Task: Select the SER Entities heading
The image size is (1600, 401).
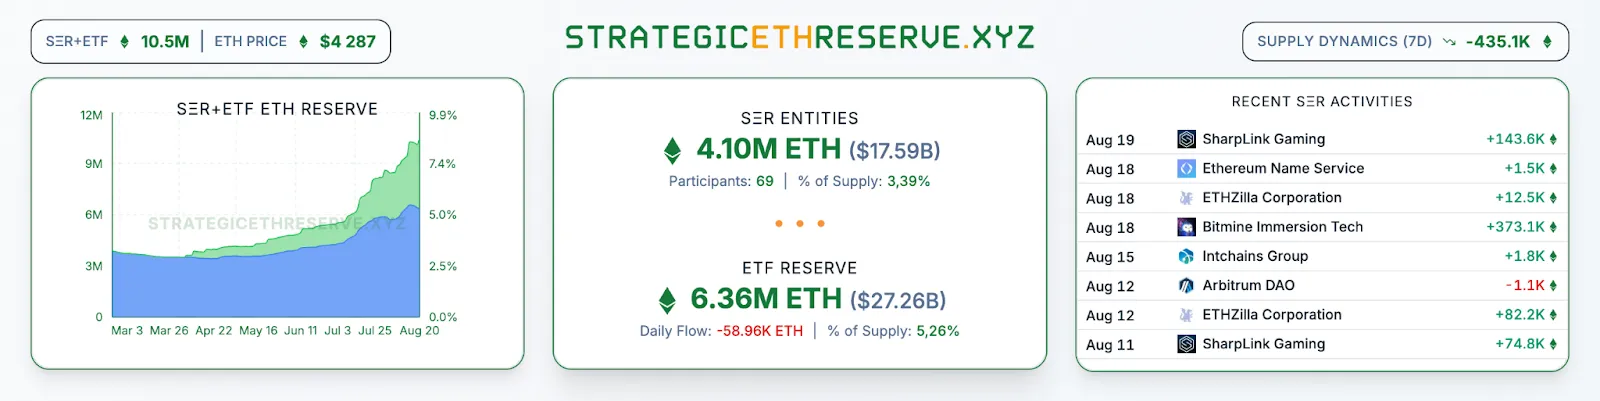Action: [x=799, y=118]
